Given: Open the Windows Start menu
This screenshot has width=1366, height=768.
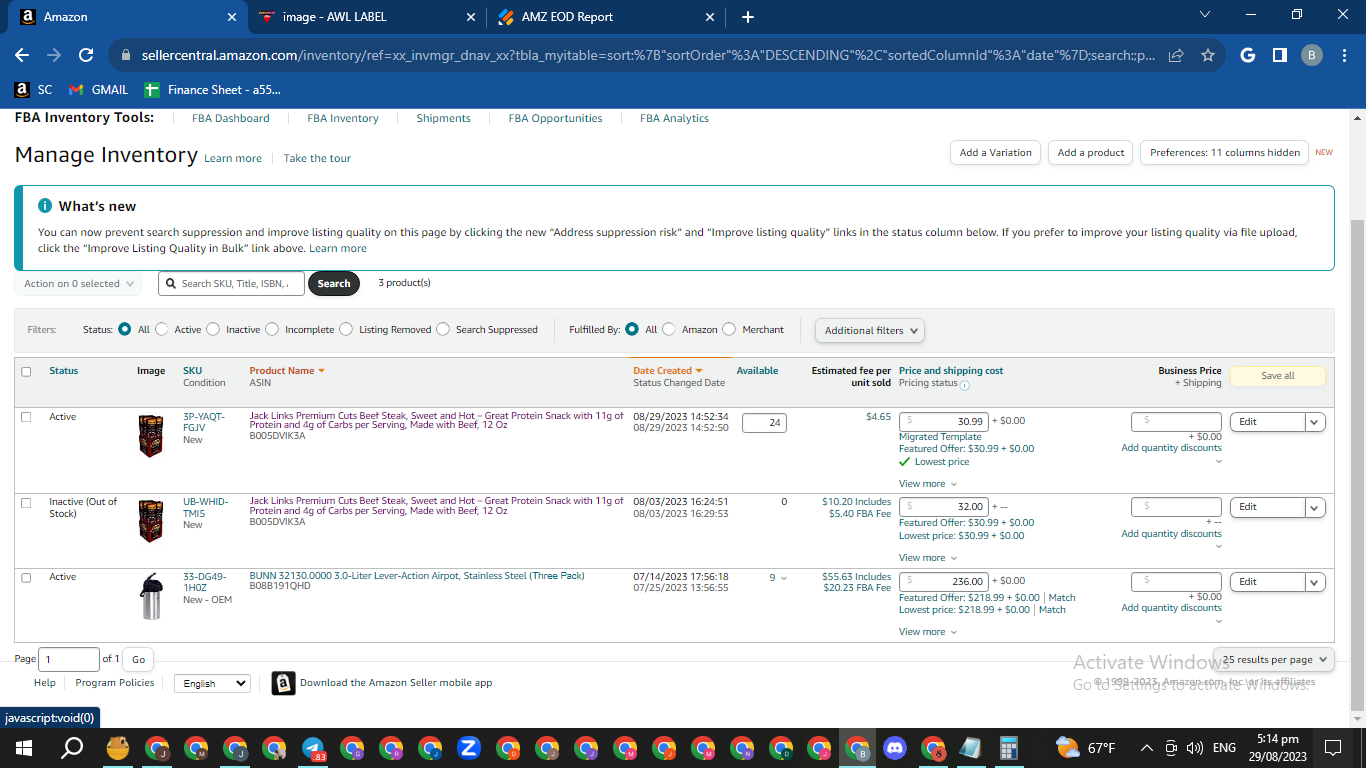Looking at the screenshot, I should 23,748.
